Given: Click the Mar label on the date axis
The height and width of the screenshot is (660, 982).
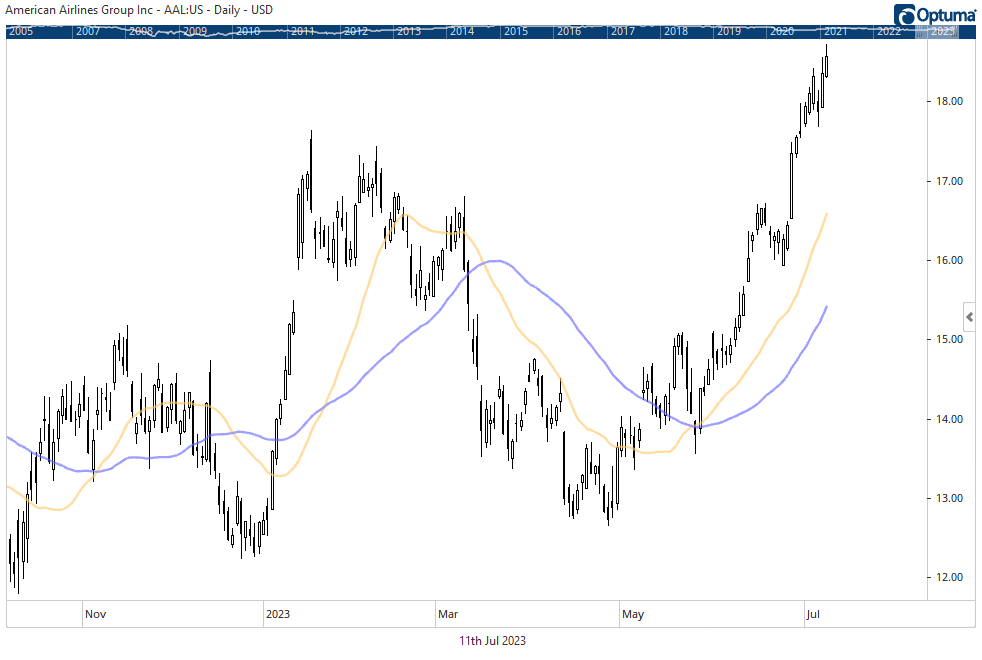Looking at the screenshot, I should coord(448,614).
